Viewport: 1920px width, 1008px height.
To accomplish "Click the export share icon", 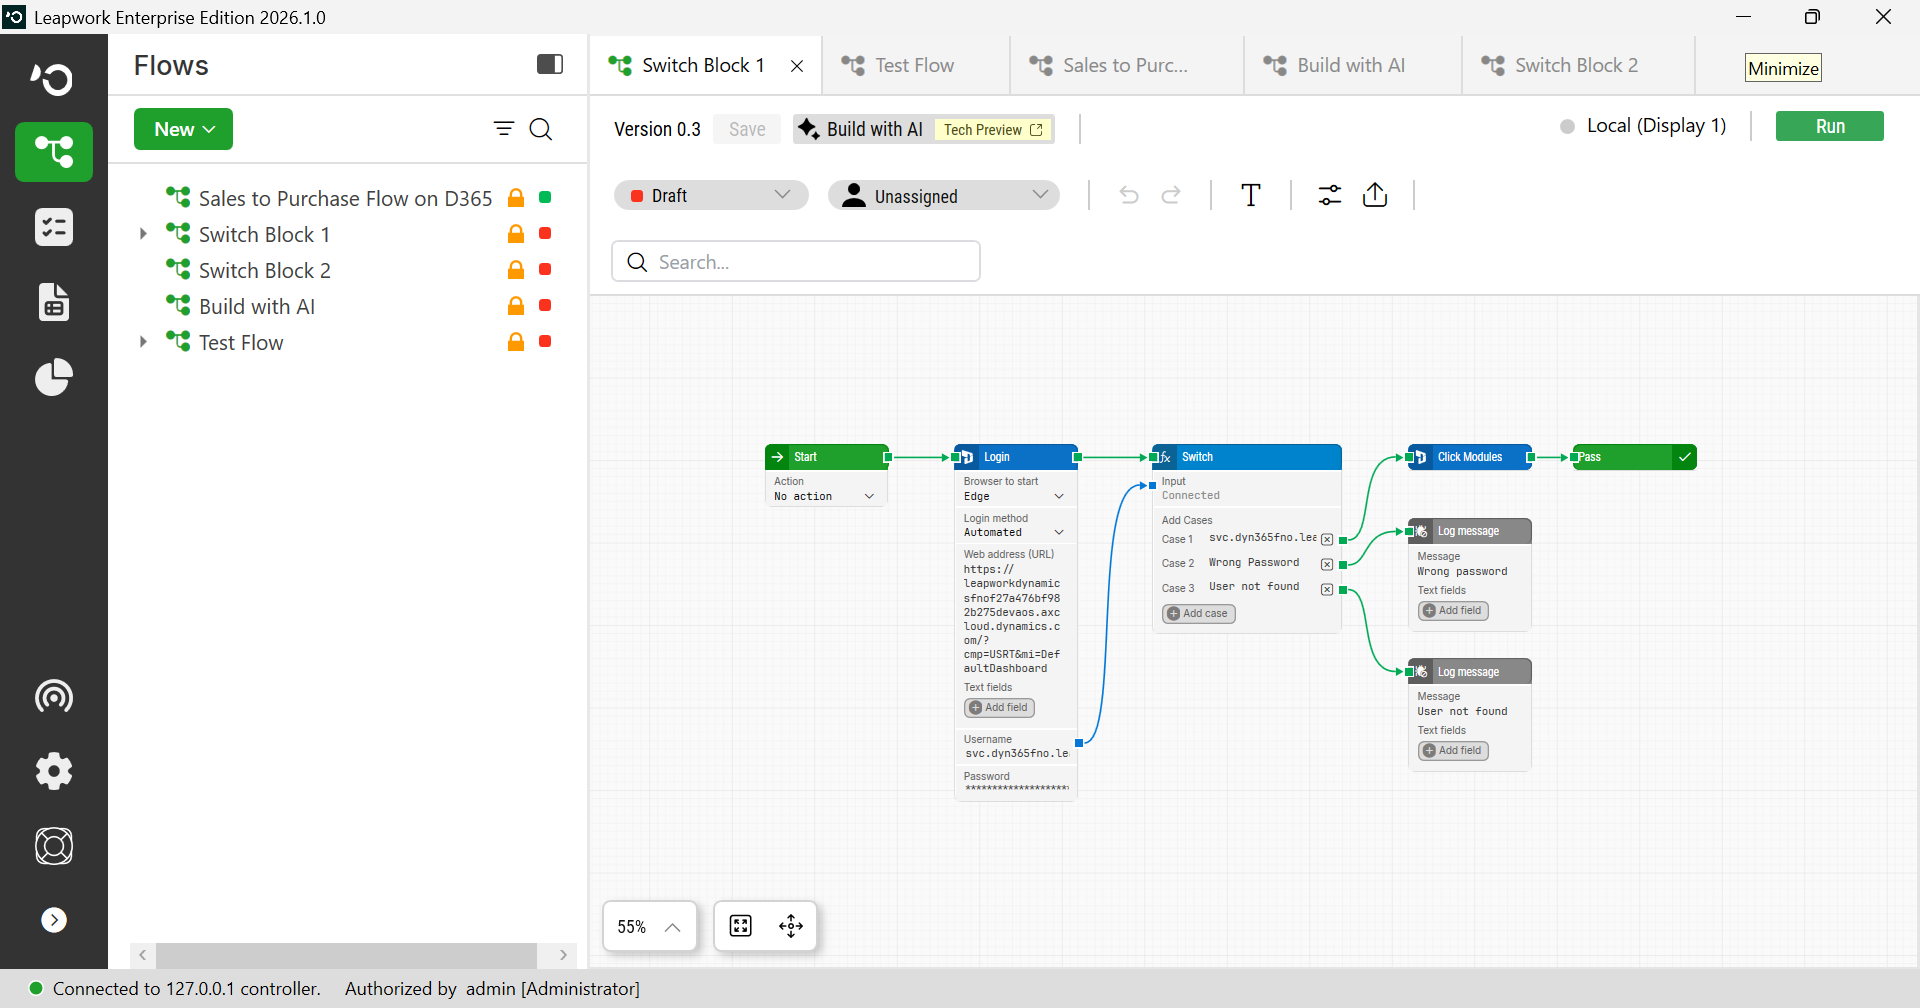I will click(x=1375, y=195).
